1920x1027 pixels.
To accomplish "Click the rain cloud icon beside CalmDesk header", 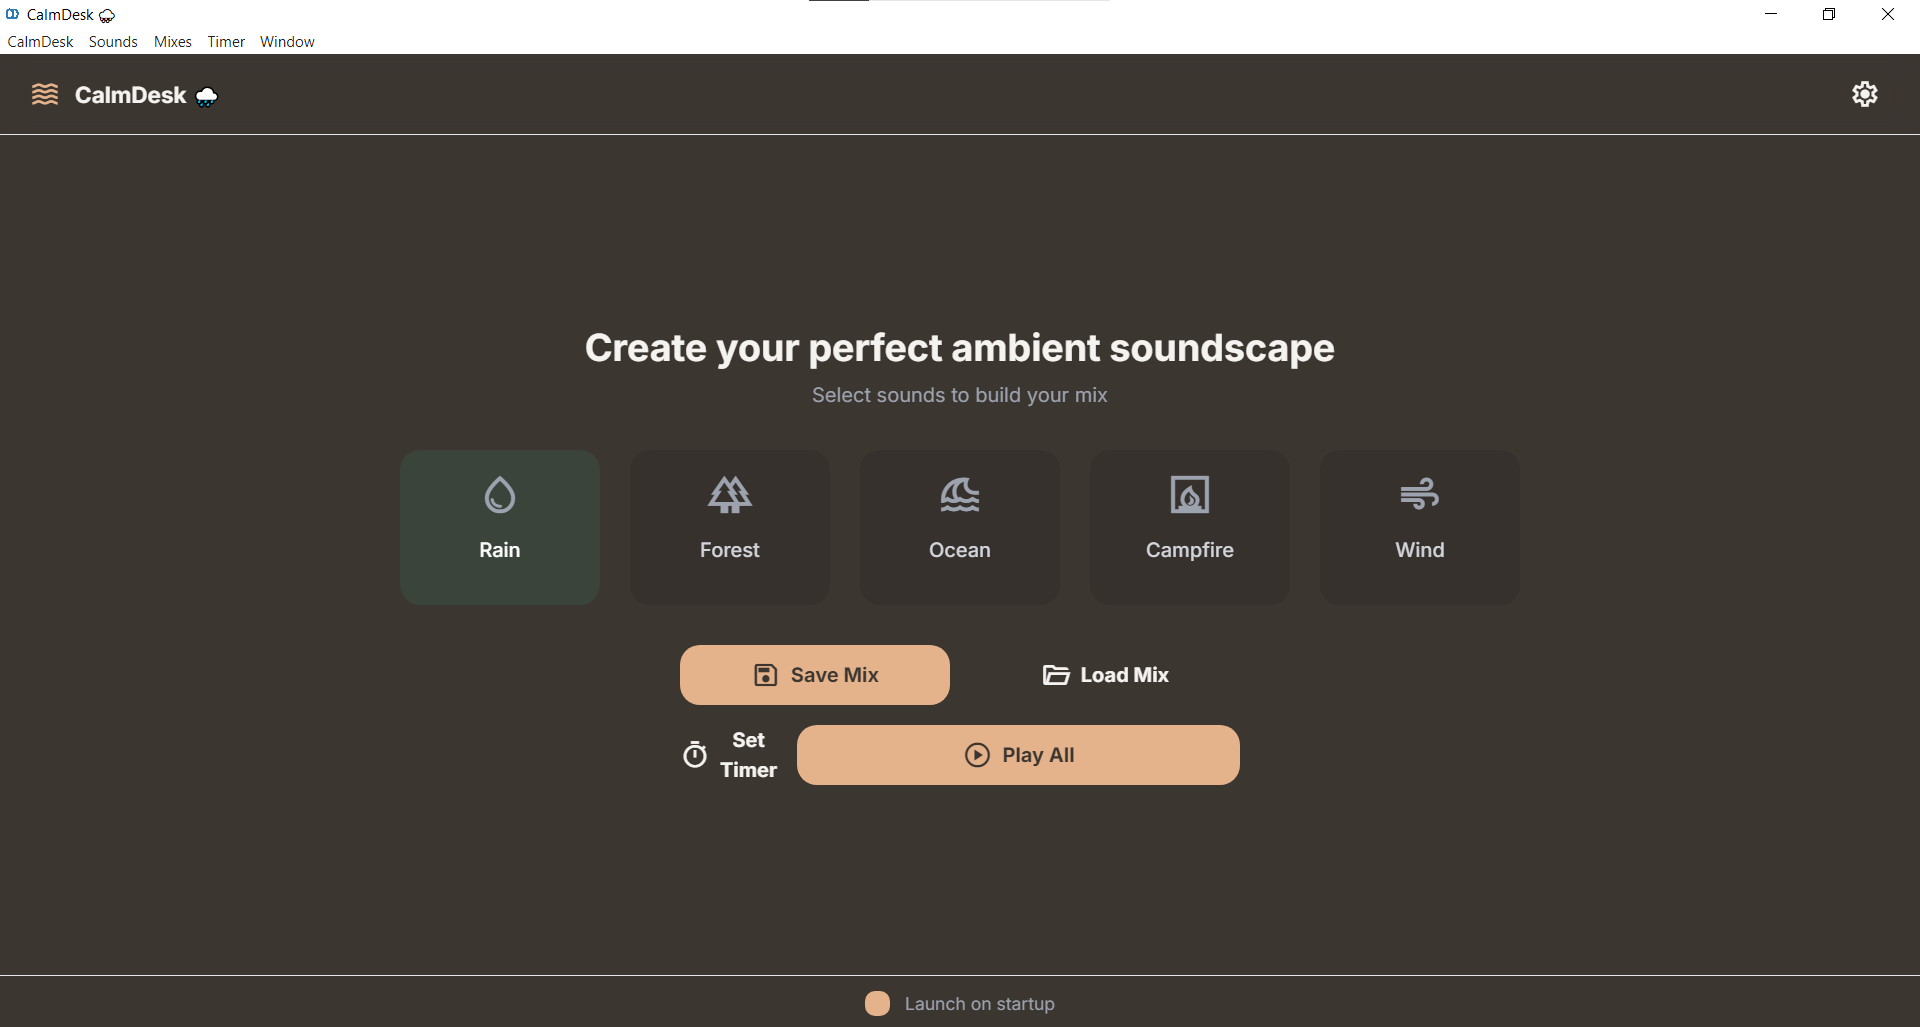I will [207, 96].
